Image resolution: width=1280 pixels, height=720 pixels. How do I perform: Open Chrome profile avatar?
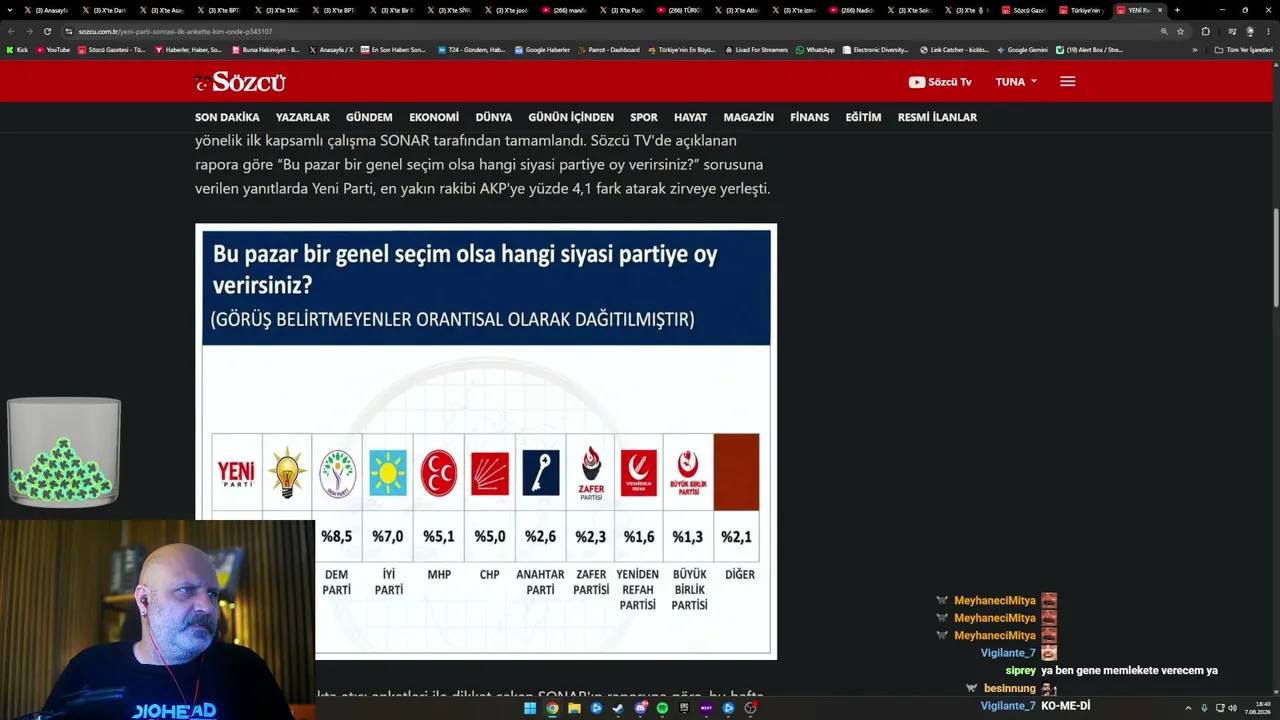1250,31
